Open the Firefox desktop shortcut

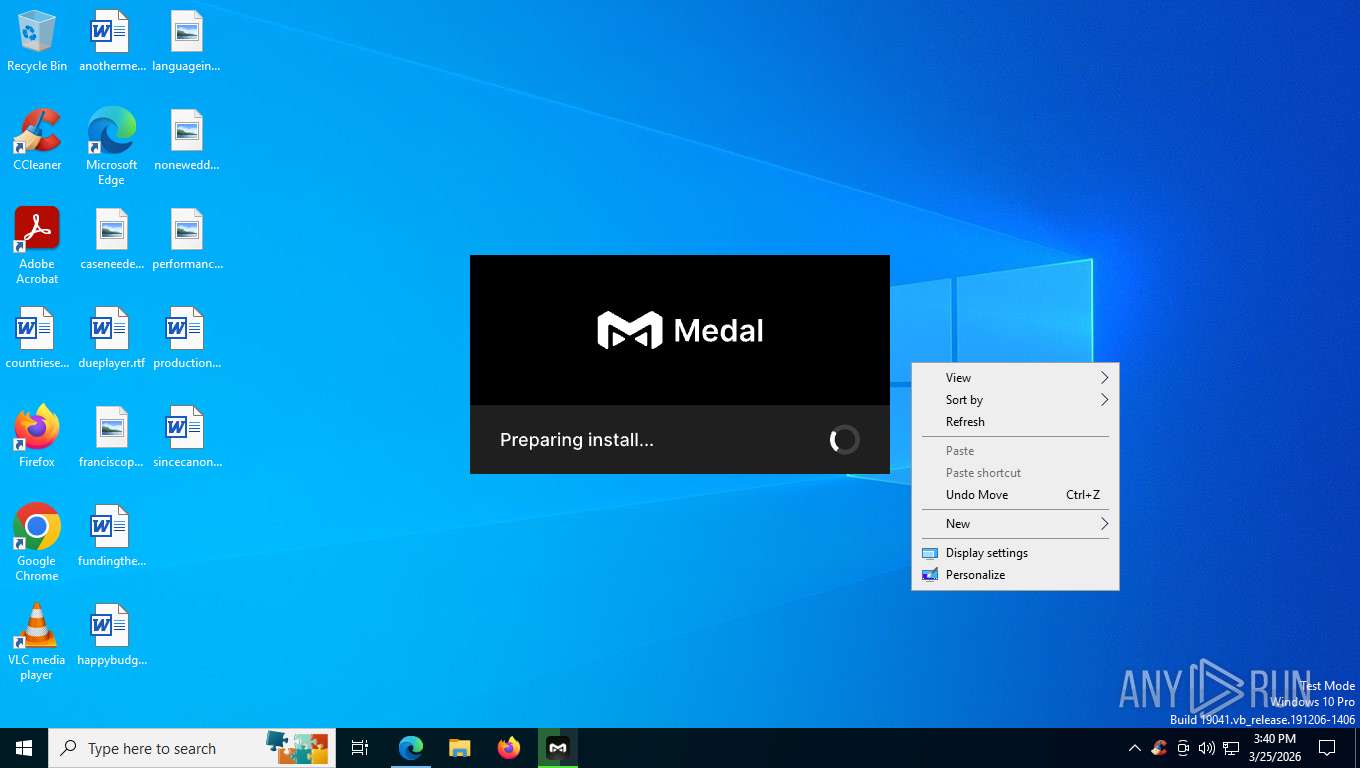coord(37,436)
